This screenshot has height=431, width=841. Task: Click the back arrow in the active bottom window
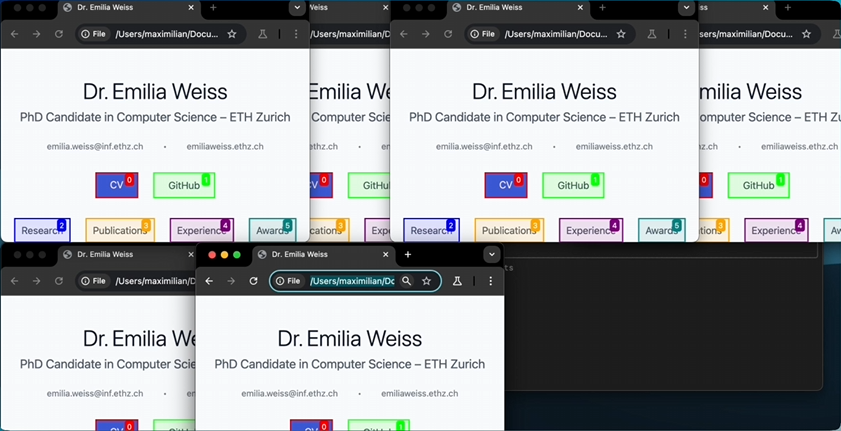[209, 282]
